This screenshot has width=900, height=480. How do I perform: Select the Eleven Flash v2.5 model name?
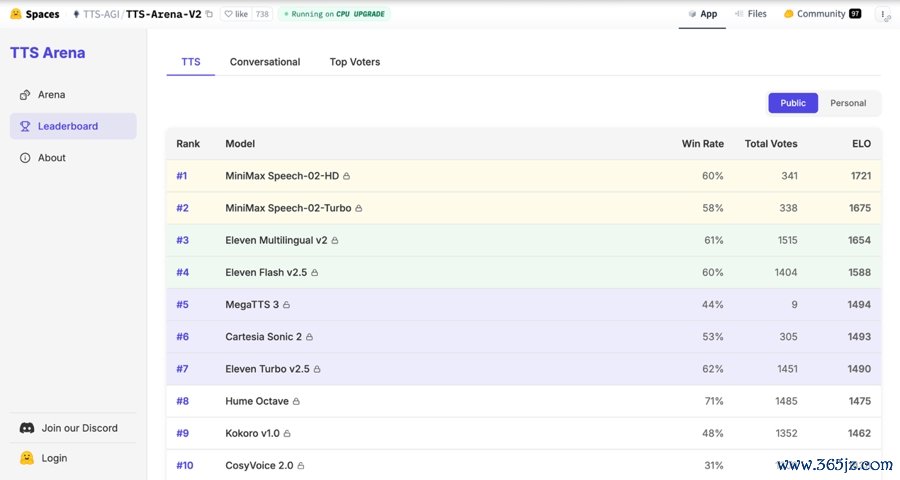(266, 273)
